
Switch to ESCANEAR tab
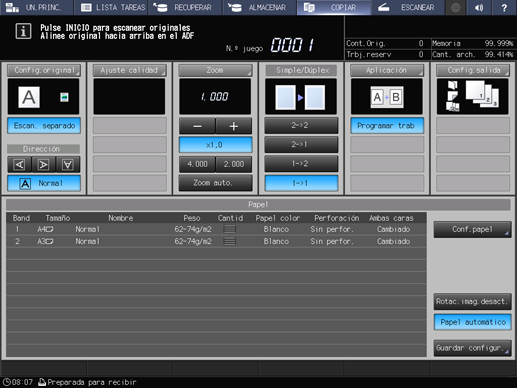point(408,7)
